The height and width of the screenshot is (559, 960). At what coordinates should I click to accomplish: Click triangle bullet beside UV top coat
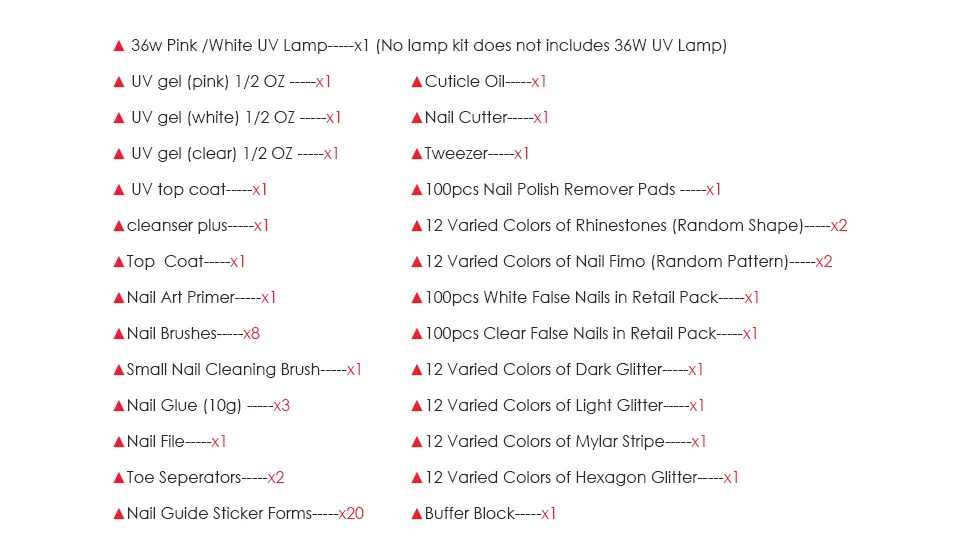119,190
